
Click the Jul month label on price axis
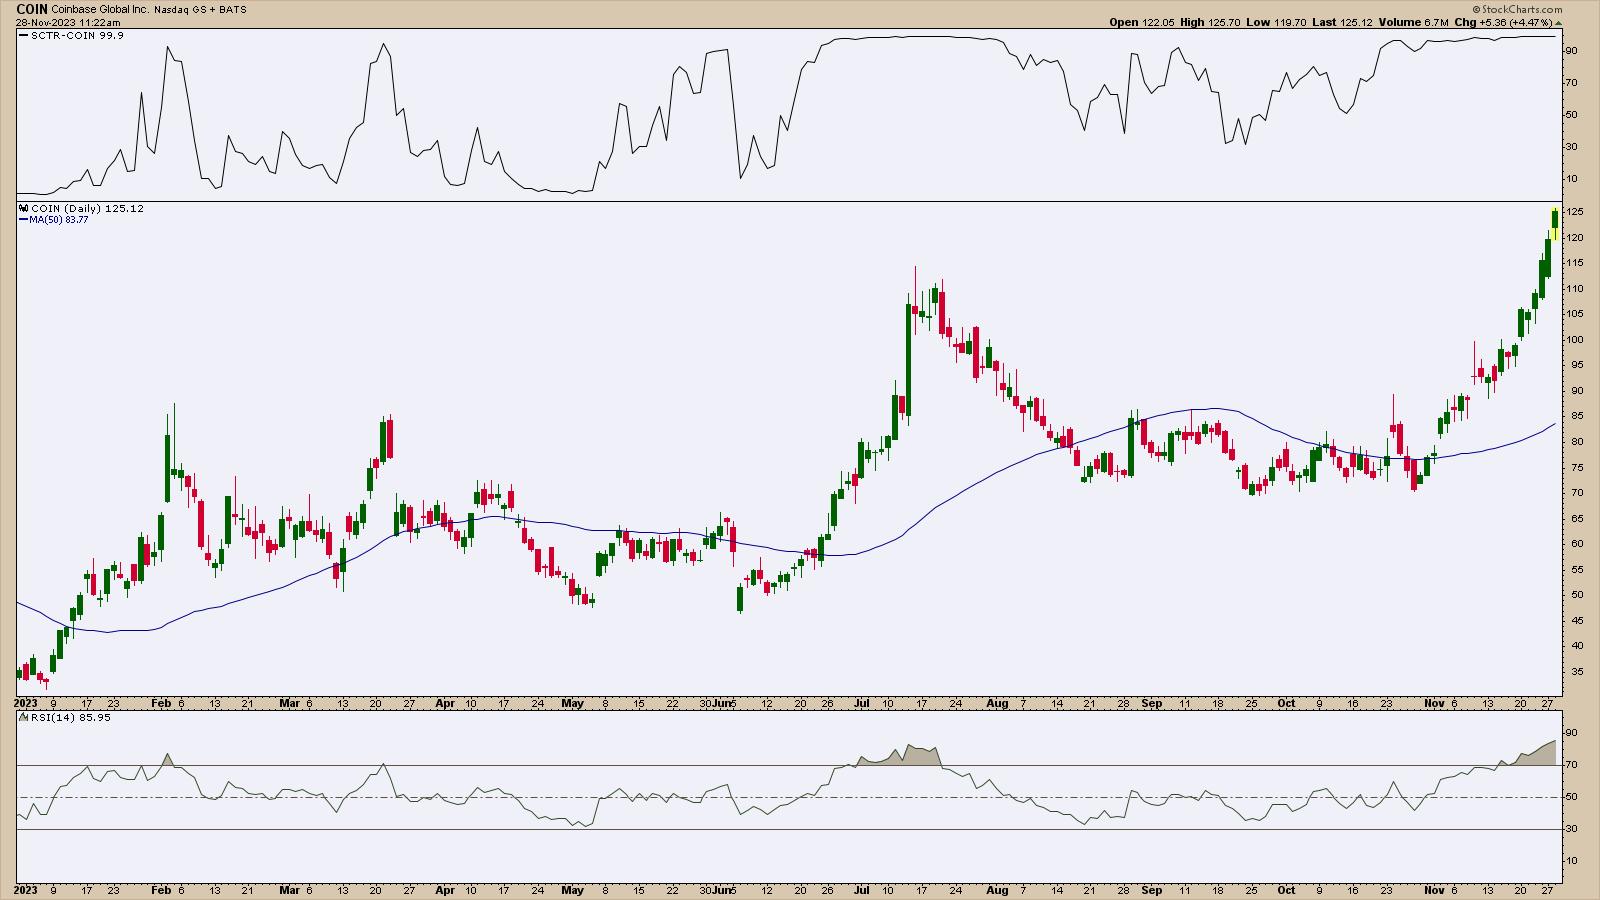[859, 703]
